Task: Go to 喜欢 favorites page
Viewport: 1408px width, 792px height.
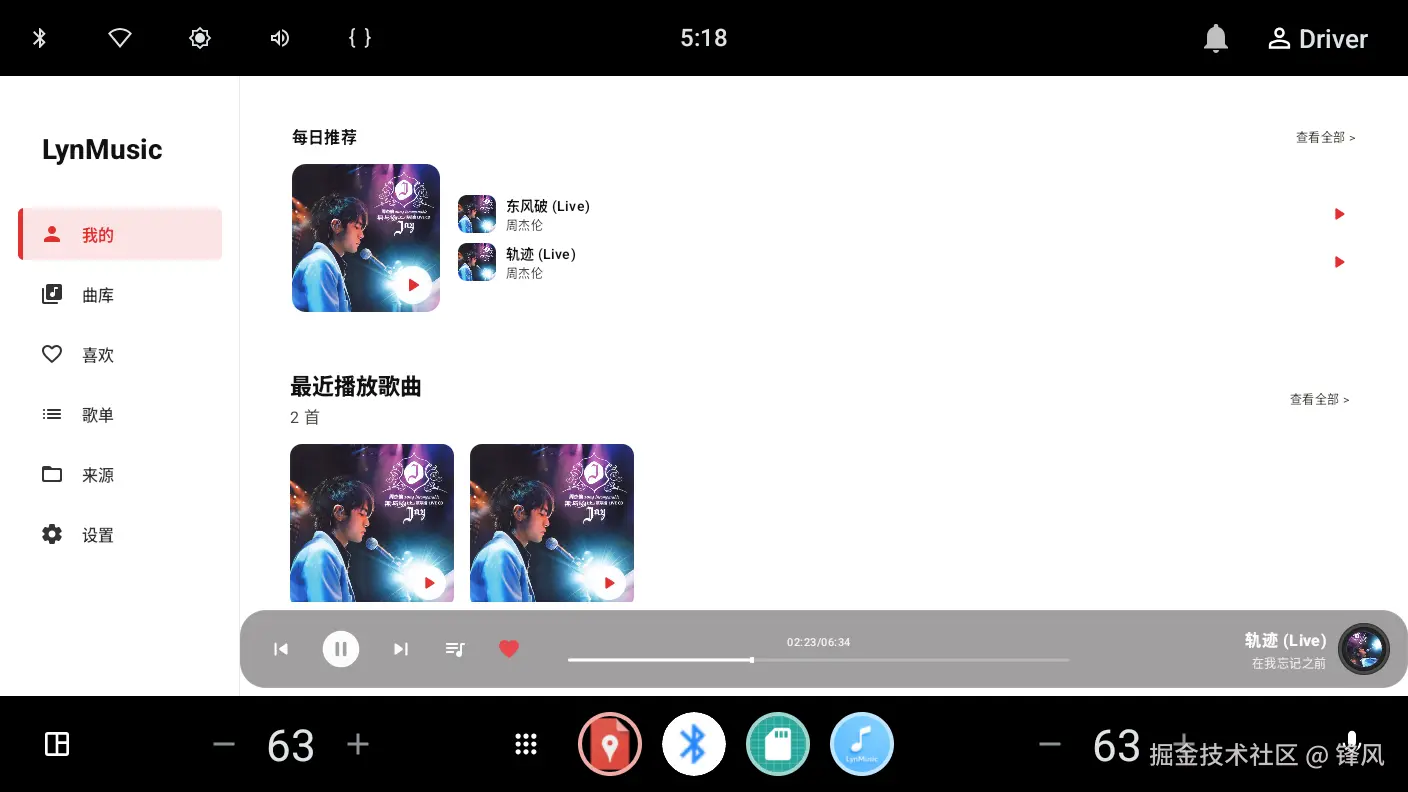Action: (120, 355)
